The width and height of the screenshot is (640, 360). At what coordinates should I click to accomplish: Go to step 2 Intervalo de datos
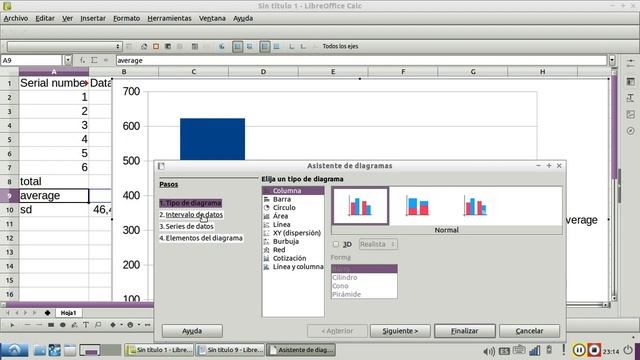point(191,215)
